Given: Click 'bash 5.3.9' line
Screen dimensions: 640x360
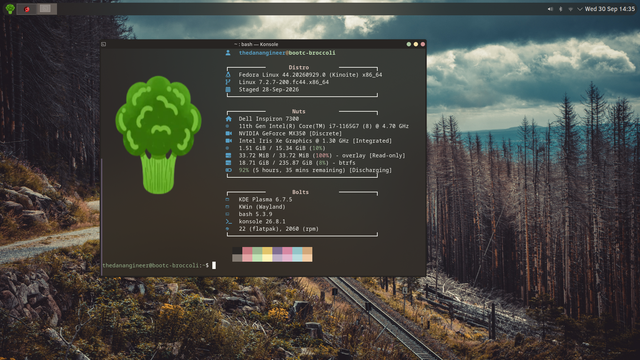Looking at the screenshot, I should [x=256, y=214].
